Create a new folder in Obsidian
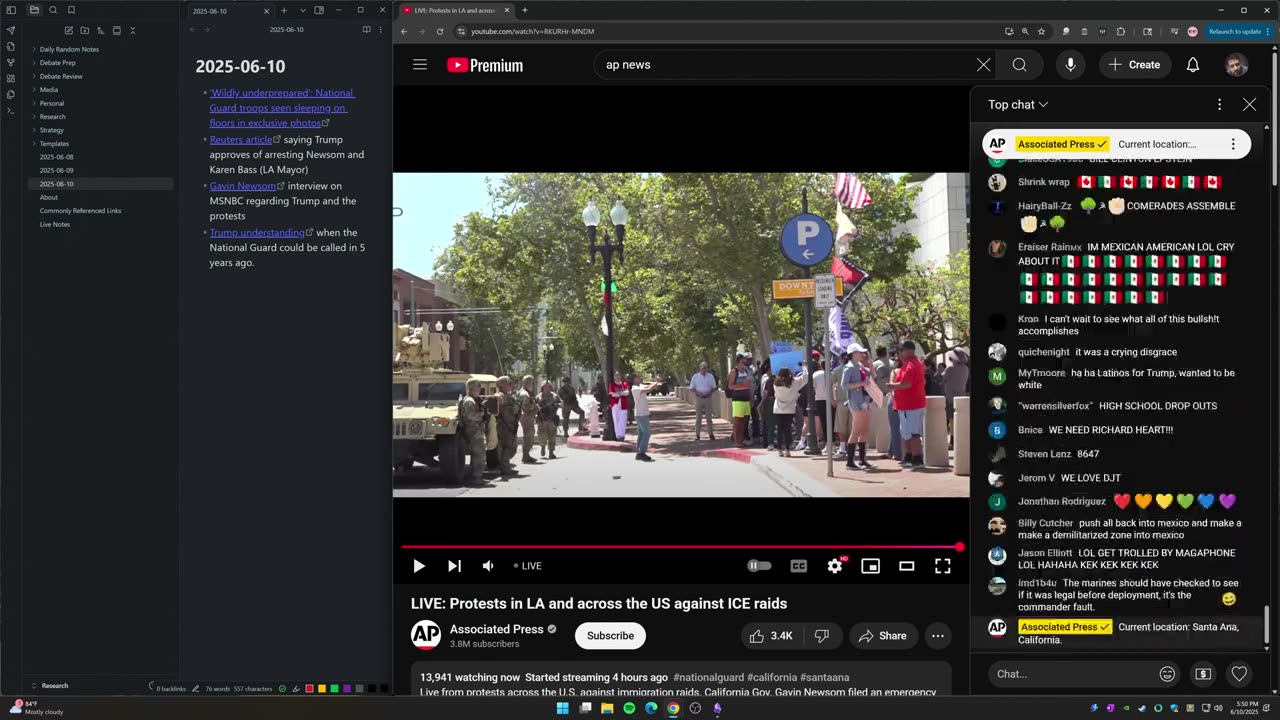Image resolution: width=1280 pixels, height=720 pixels. tap(84, 31)
